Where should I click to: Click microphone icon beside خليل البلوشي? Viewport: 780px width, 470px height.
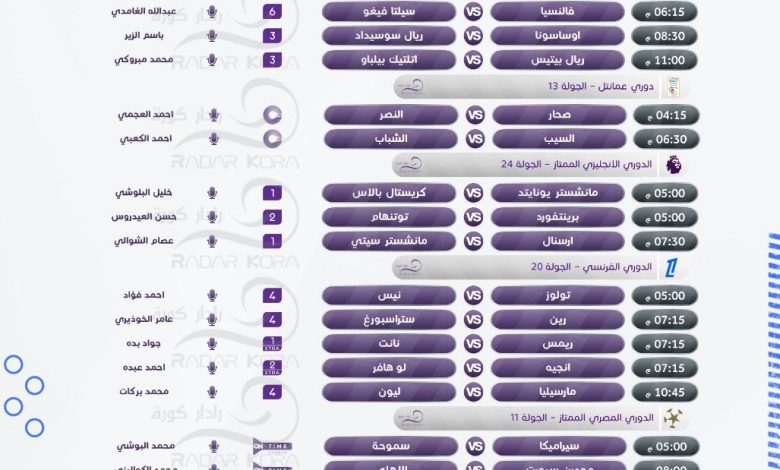(x=212, y=193)
